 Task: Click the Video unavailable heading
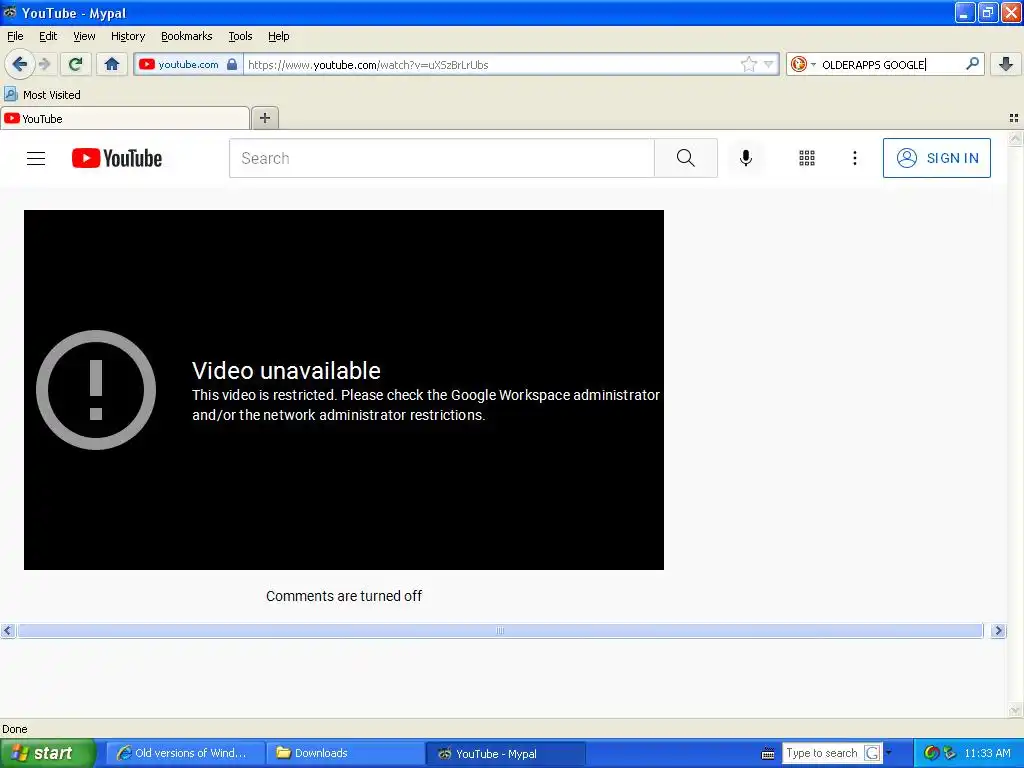[x=286, y=370]
